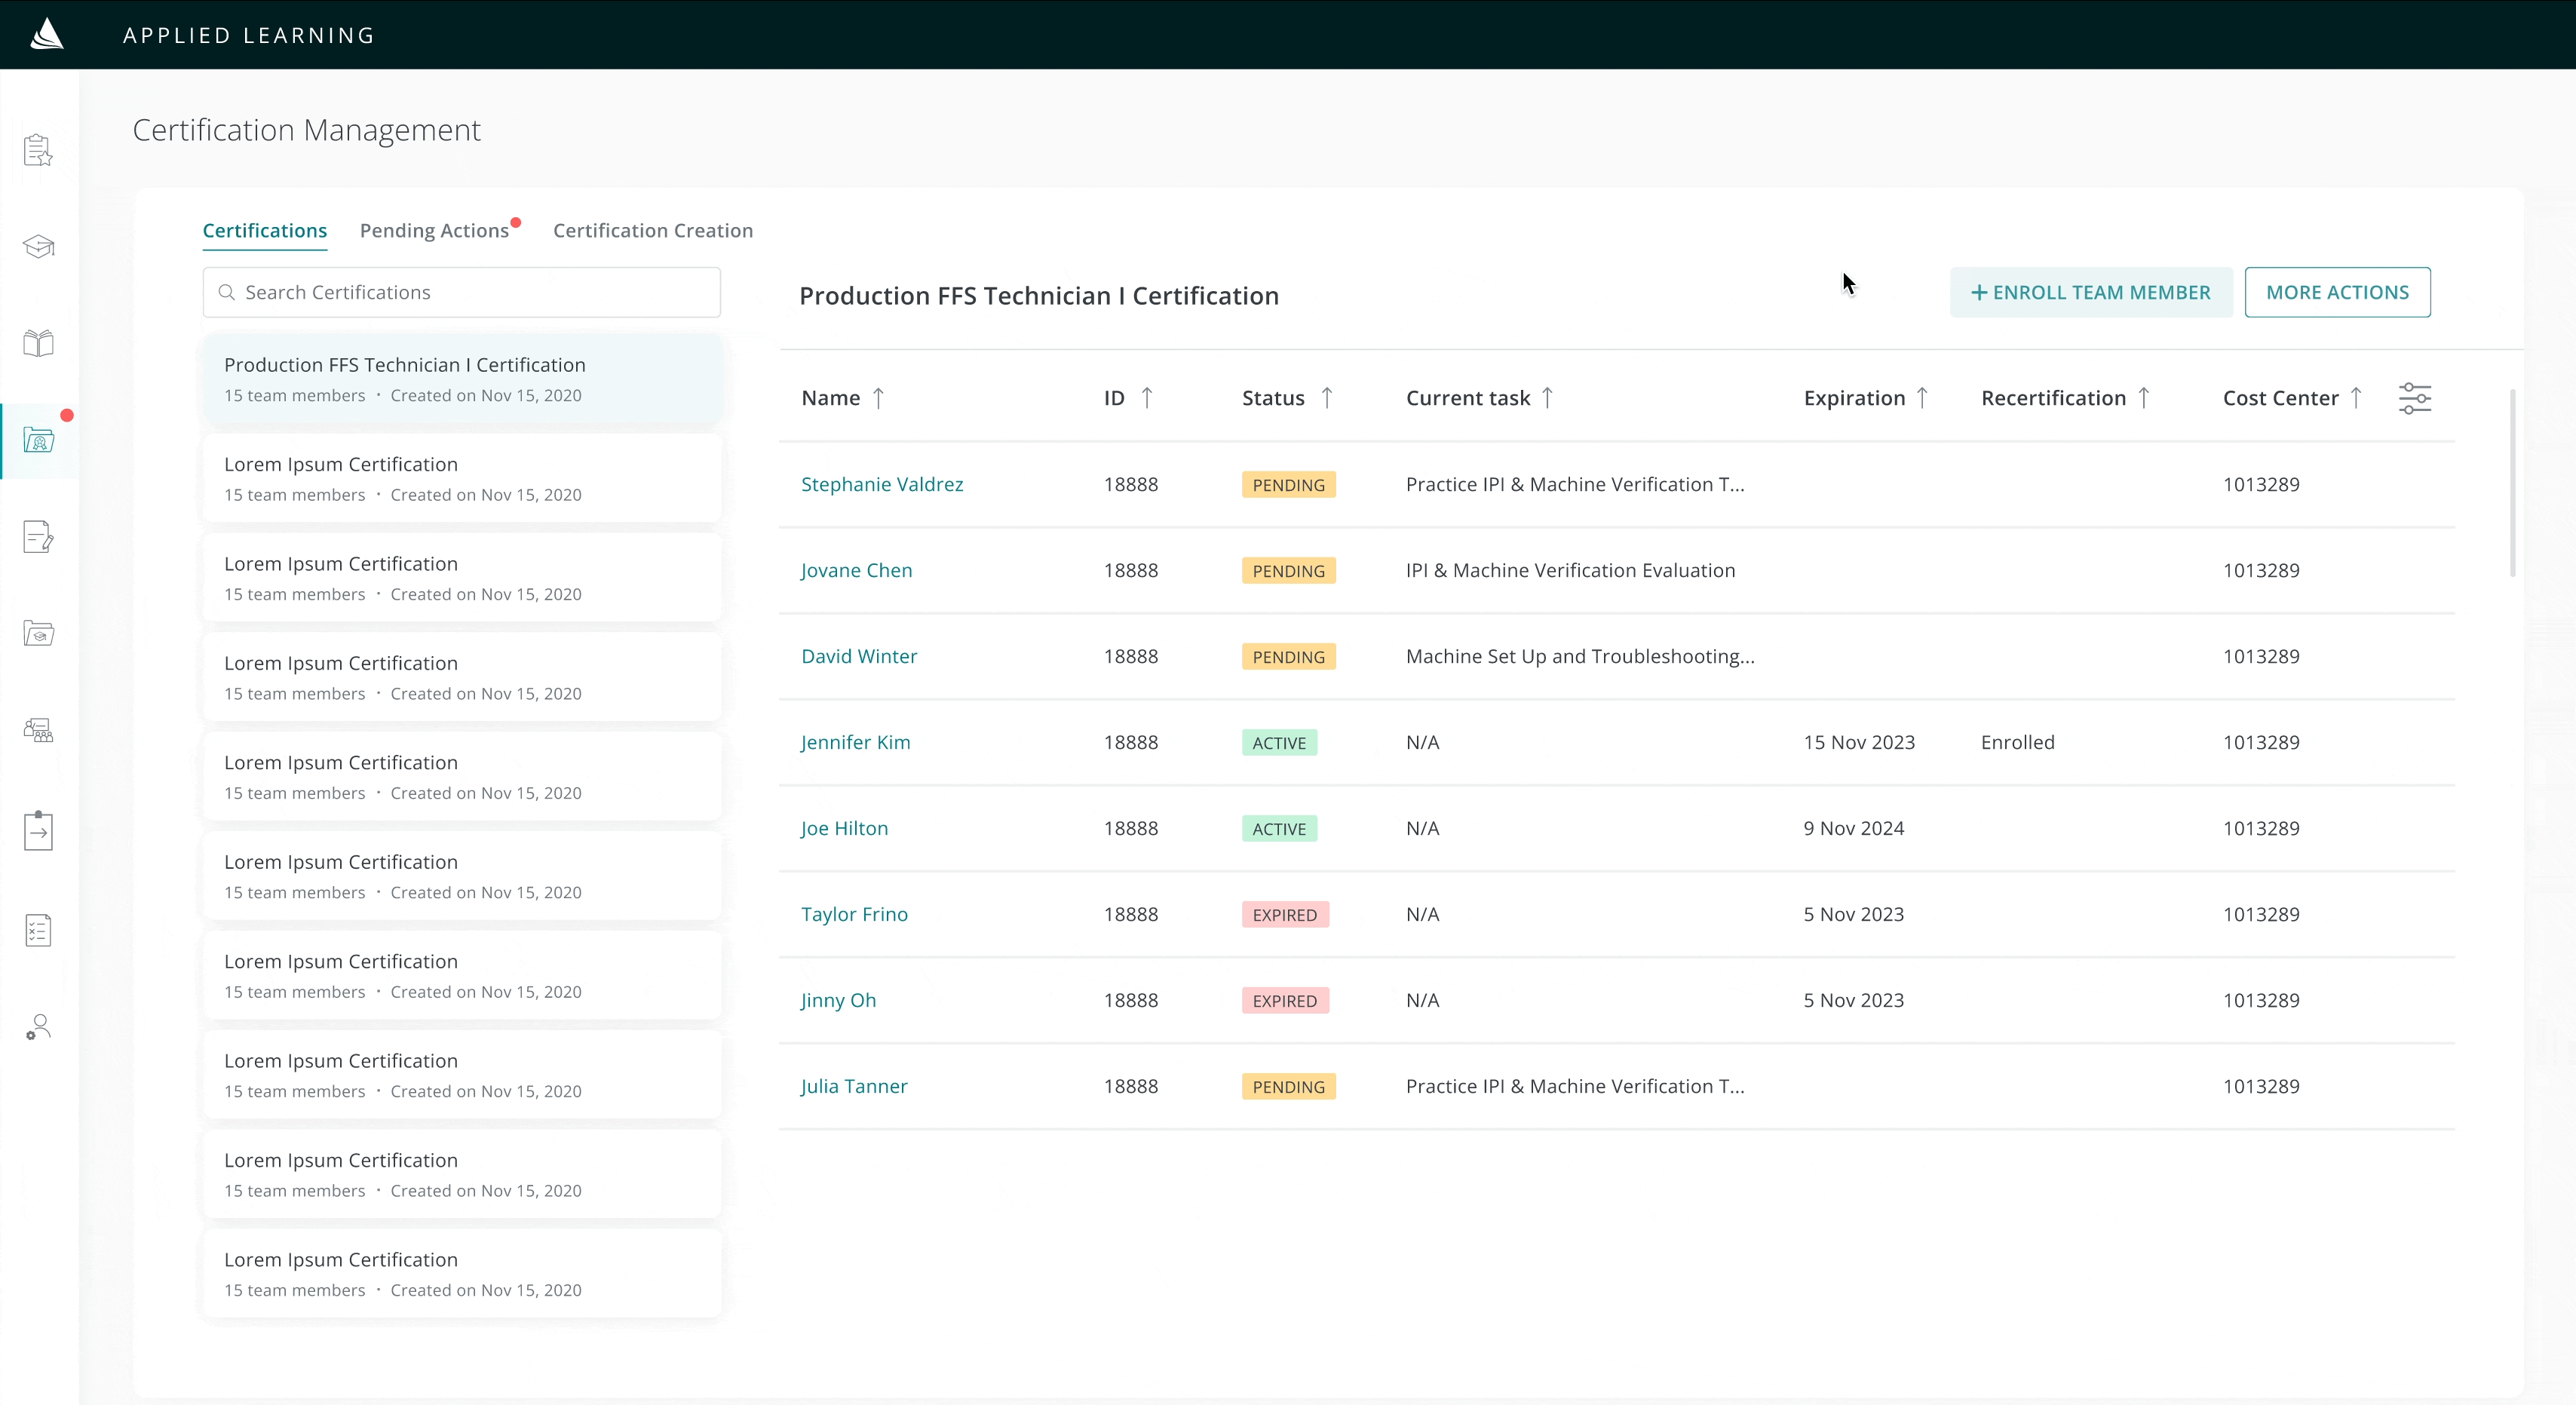Click the Search Certifications field
The height and width of the screenshot is (1405, 2576).
[461, 292]
